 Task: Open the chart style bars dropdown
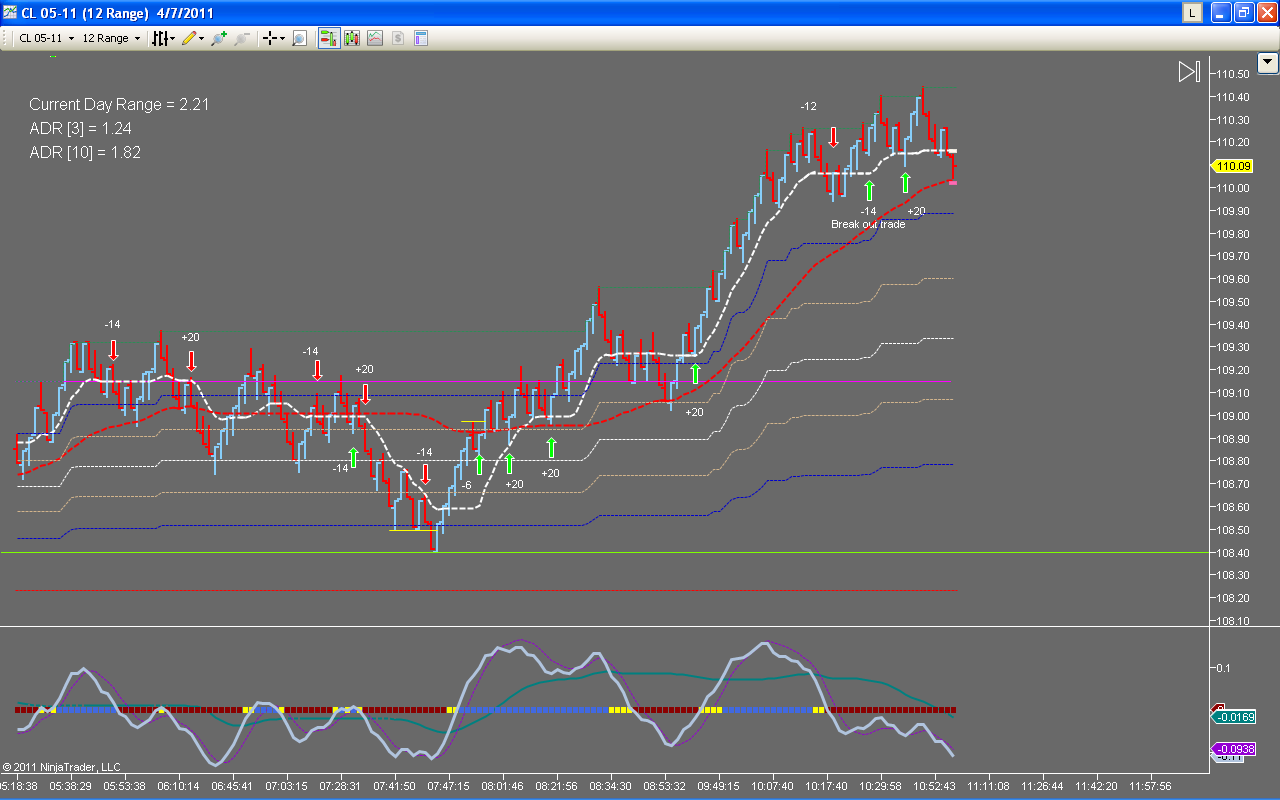coord(163,38)
